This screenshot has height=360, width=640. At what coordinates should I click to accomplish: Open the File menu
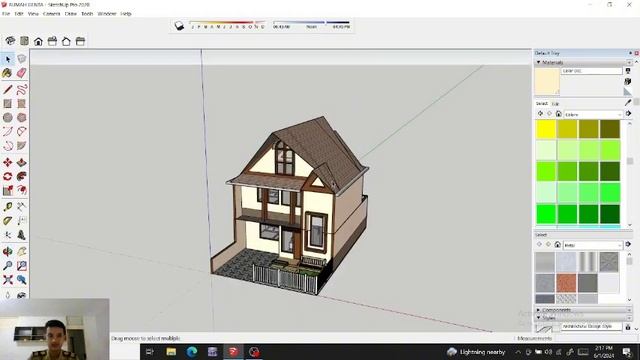click(x=6, y=14)
